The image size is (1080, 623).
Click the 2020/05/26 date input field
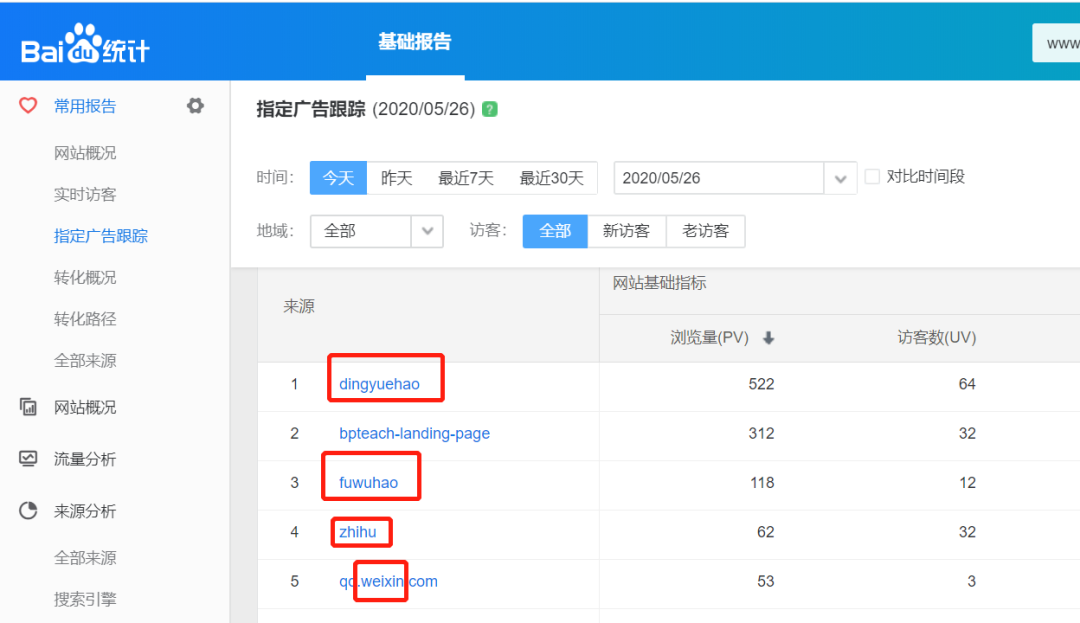pos(718,178)
